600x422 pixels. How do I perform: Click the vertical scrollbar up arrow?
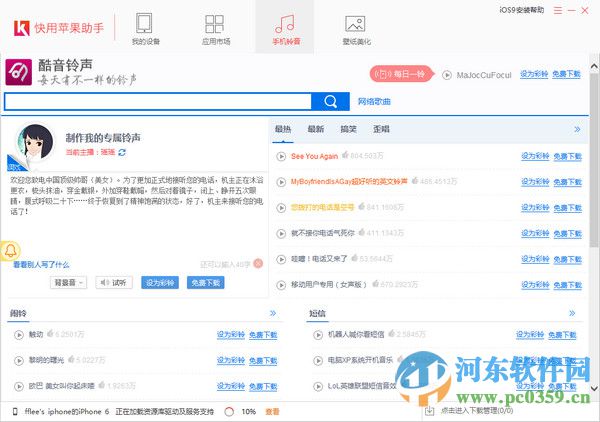[x=594, y=67]
